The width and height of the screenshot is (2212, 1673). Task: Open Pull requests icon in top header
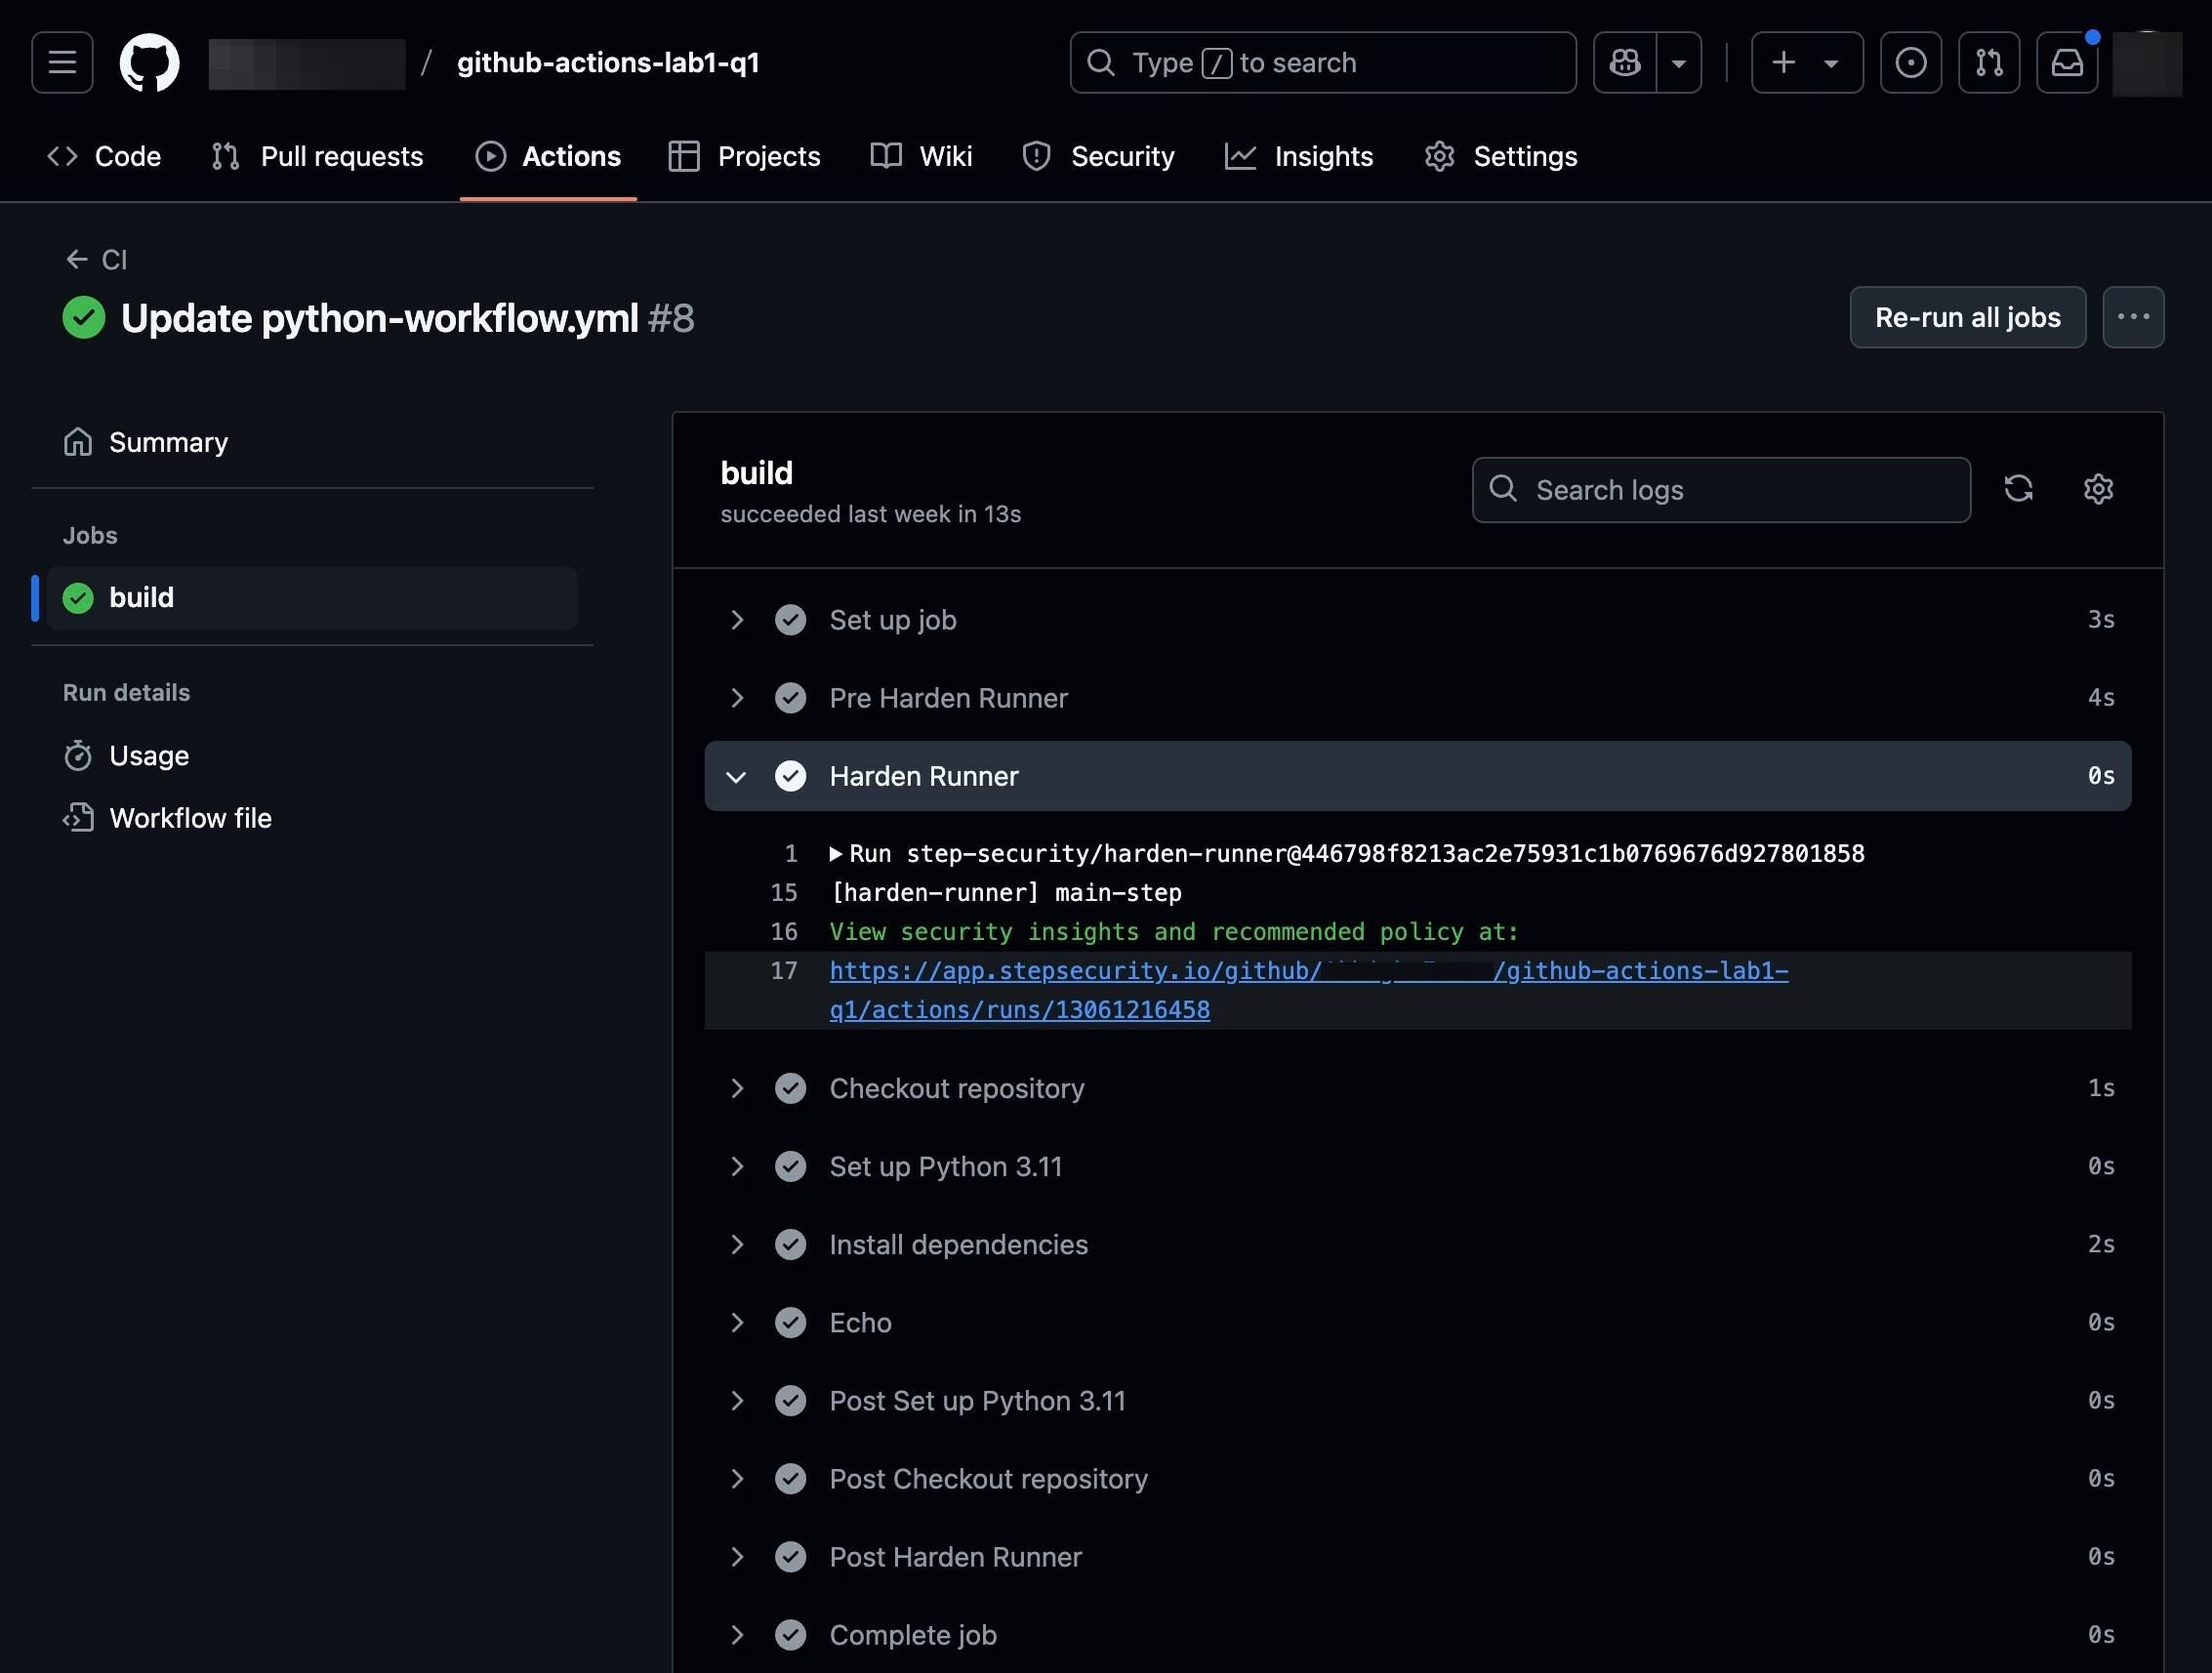pyautogui.click(x=1988, y=62)
